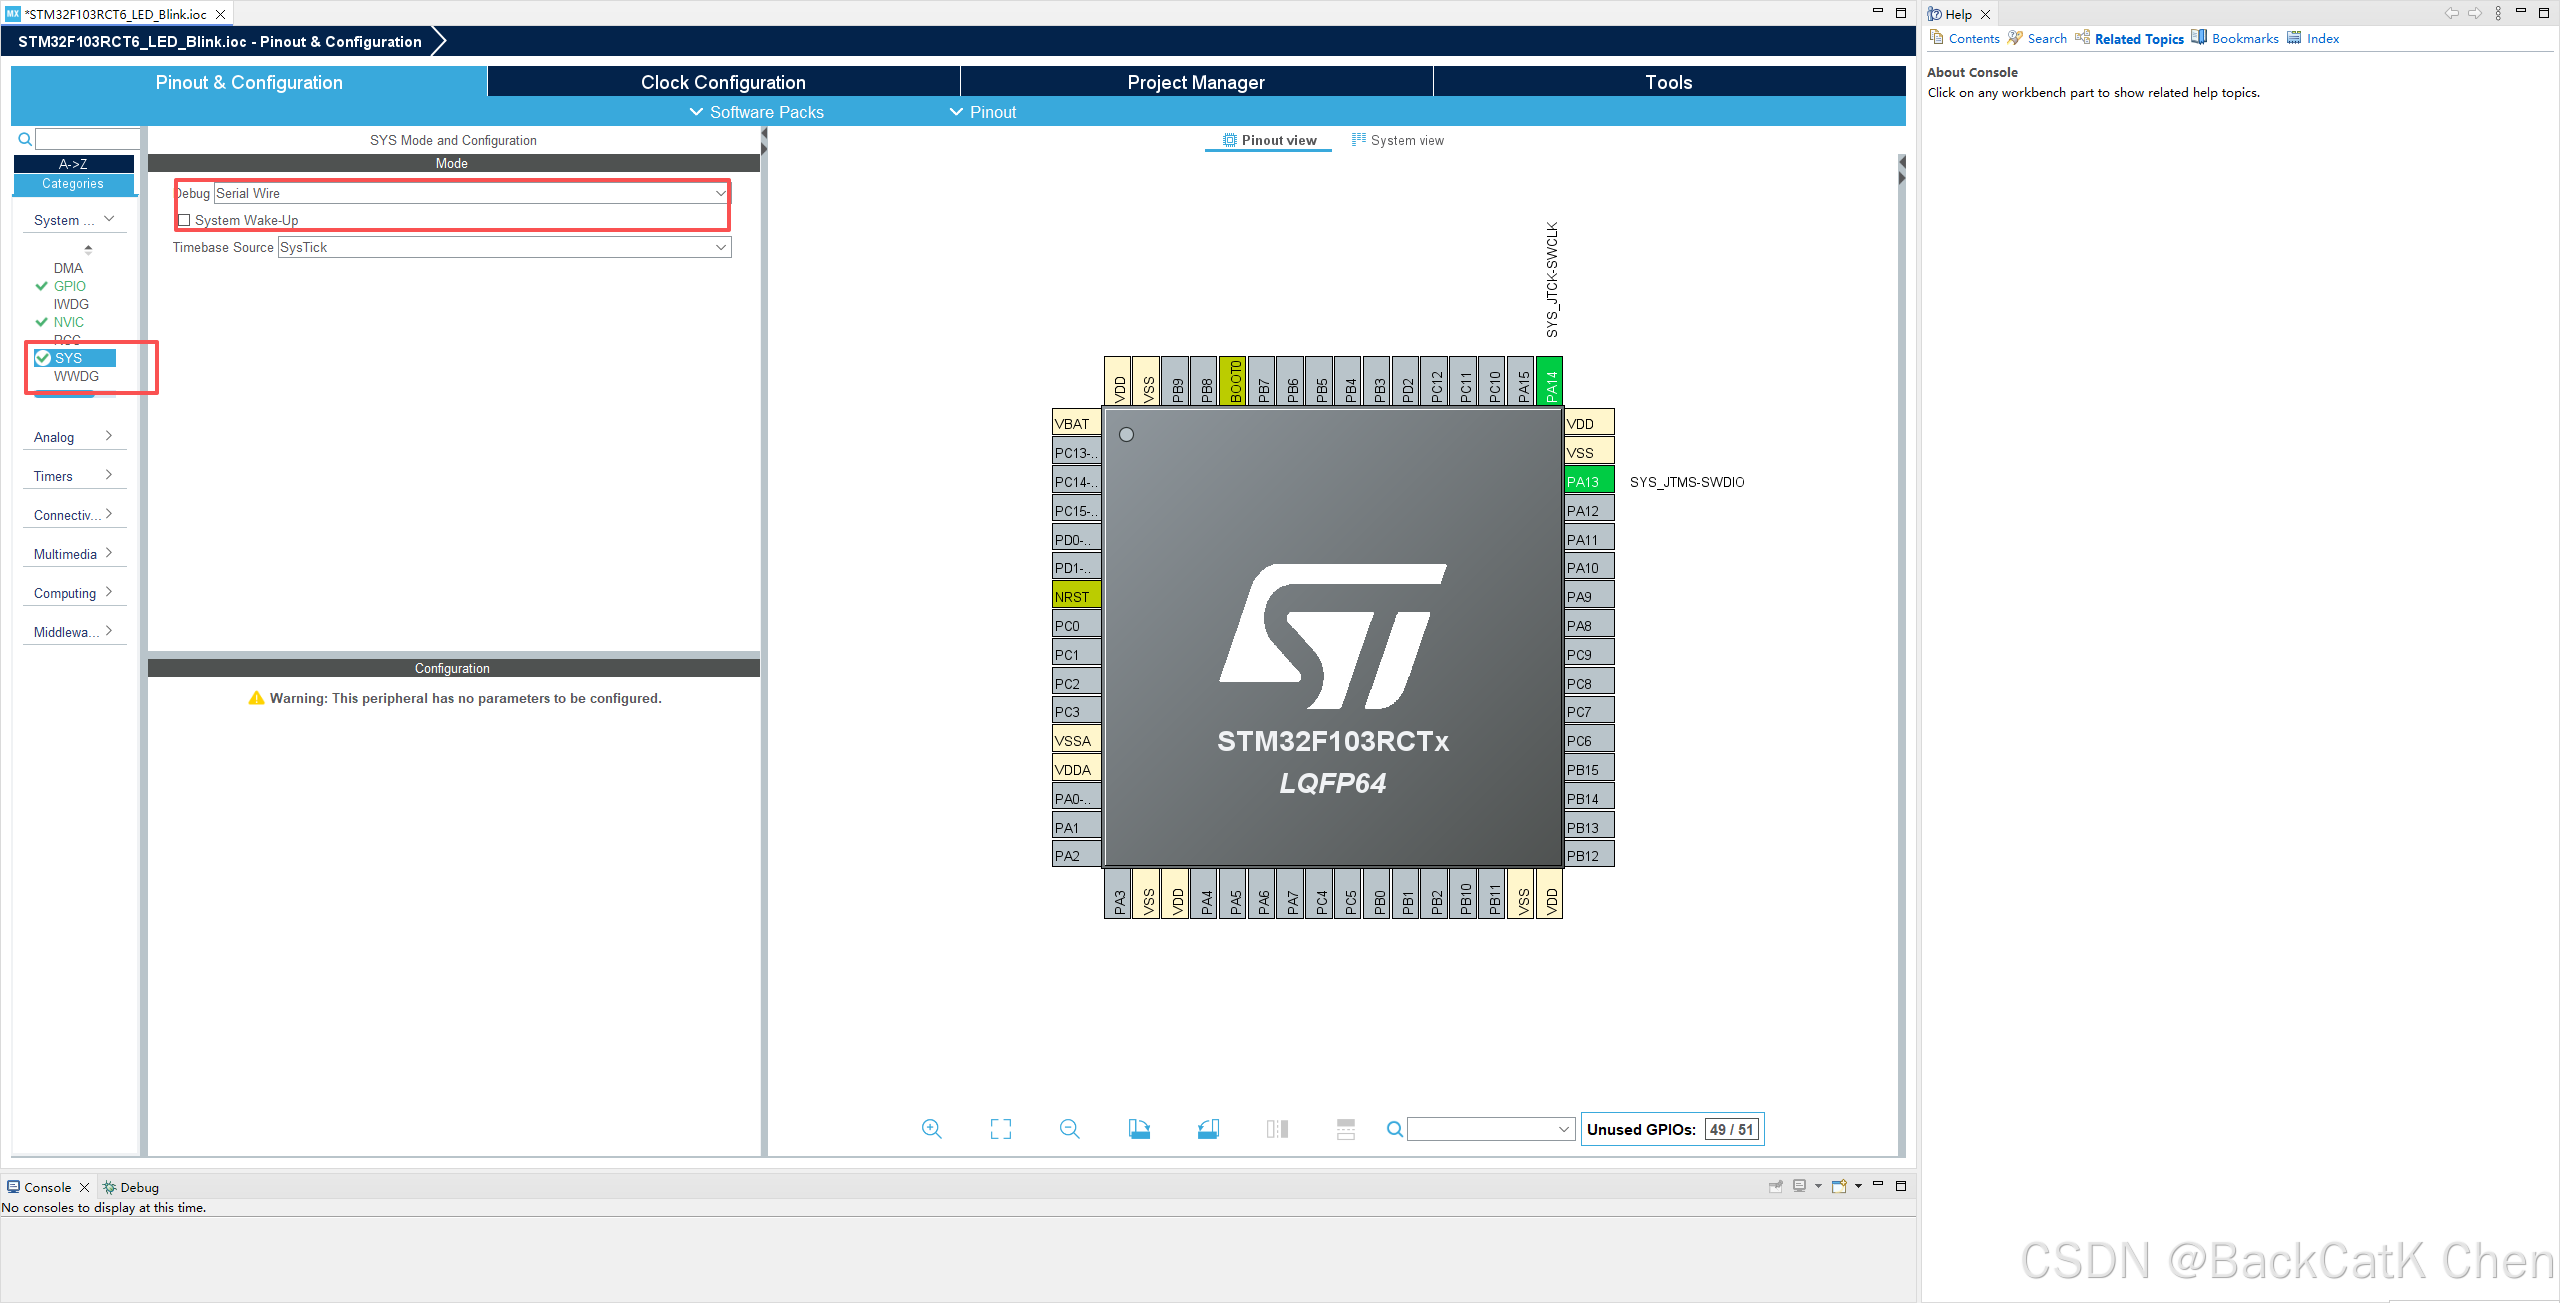Open the Project Manager tab
The height and width of the screenshot is (1303, 2560).
1196,82
